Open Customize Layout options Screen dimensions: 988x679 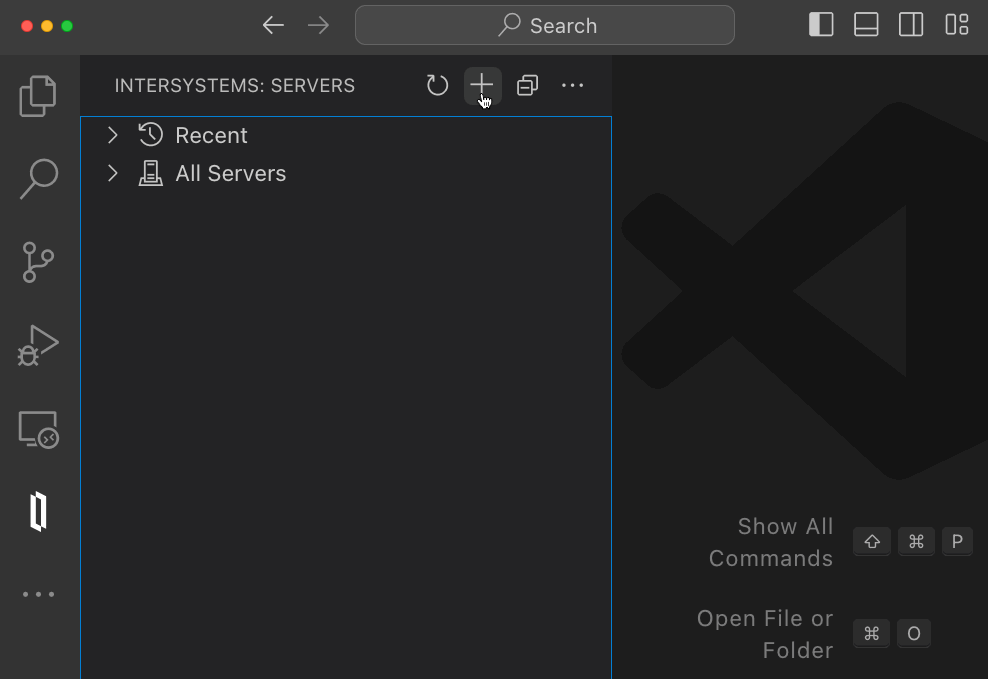956,25
